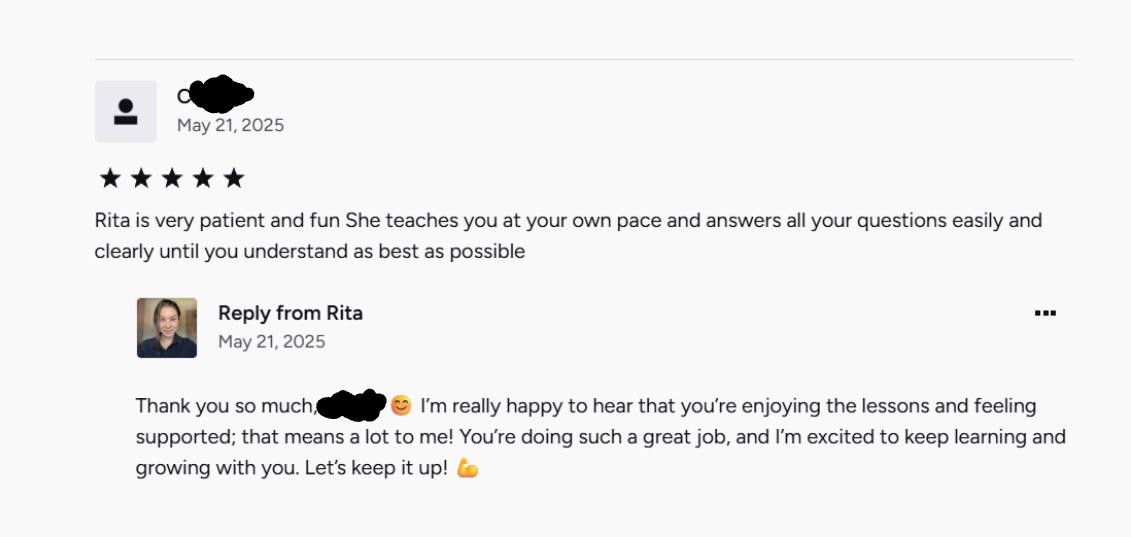Click the redacted reviewer name above the review
Image resolution: width=1131 pixels, height=537 pixels.
(x=217, y=95)
